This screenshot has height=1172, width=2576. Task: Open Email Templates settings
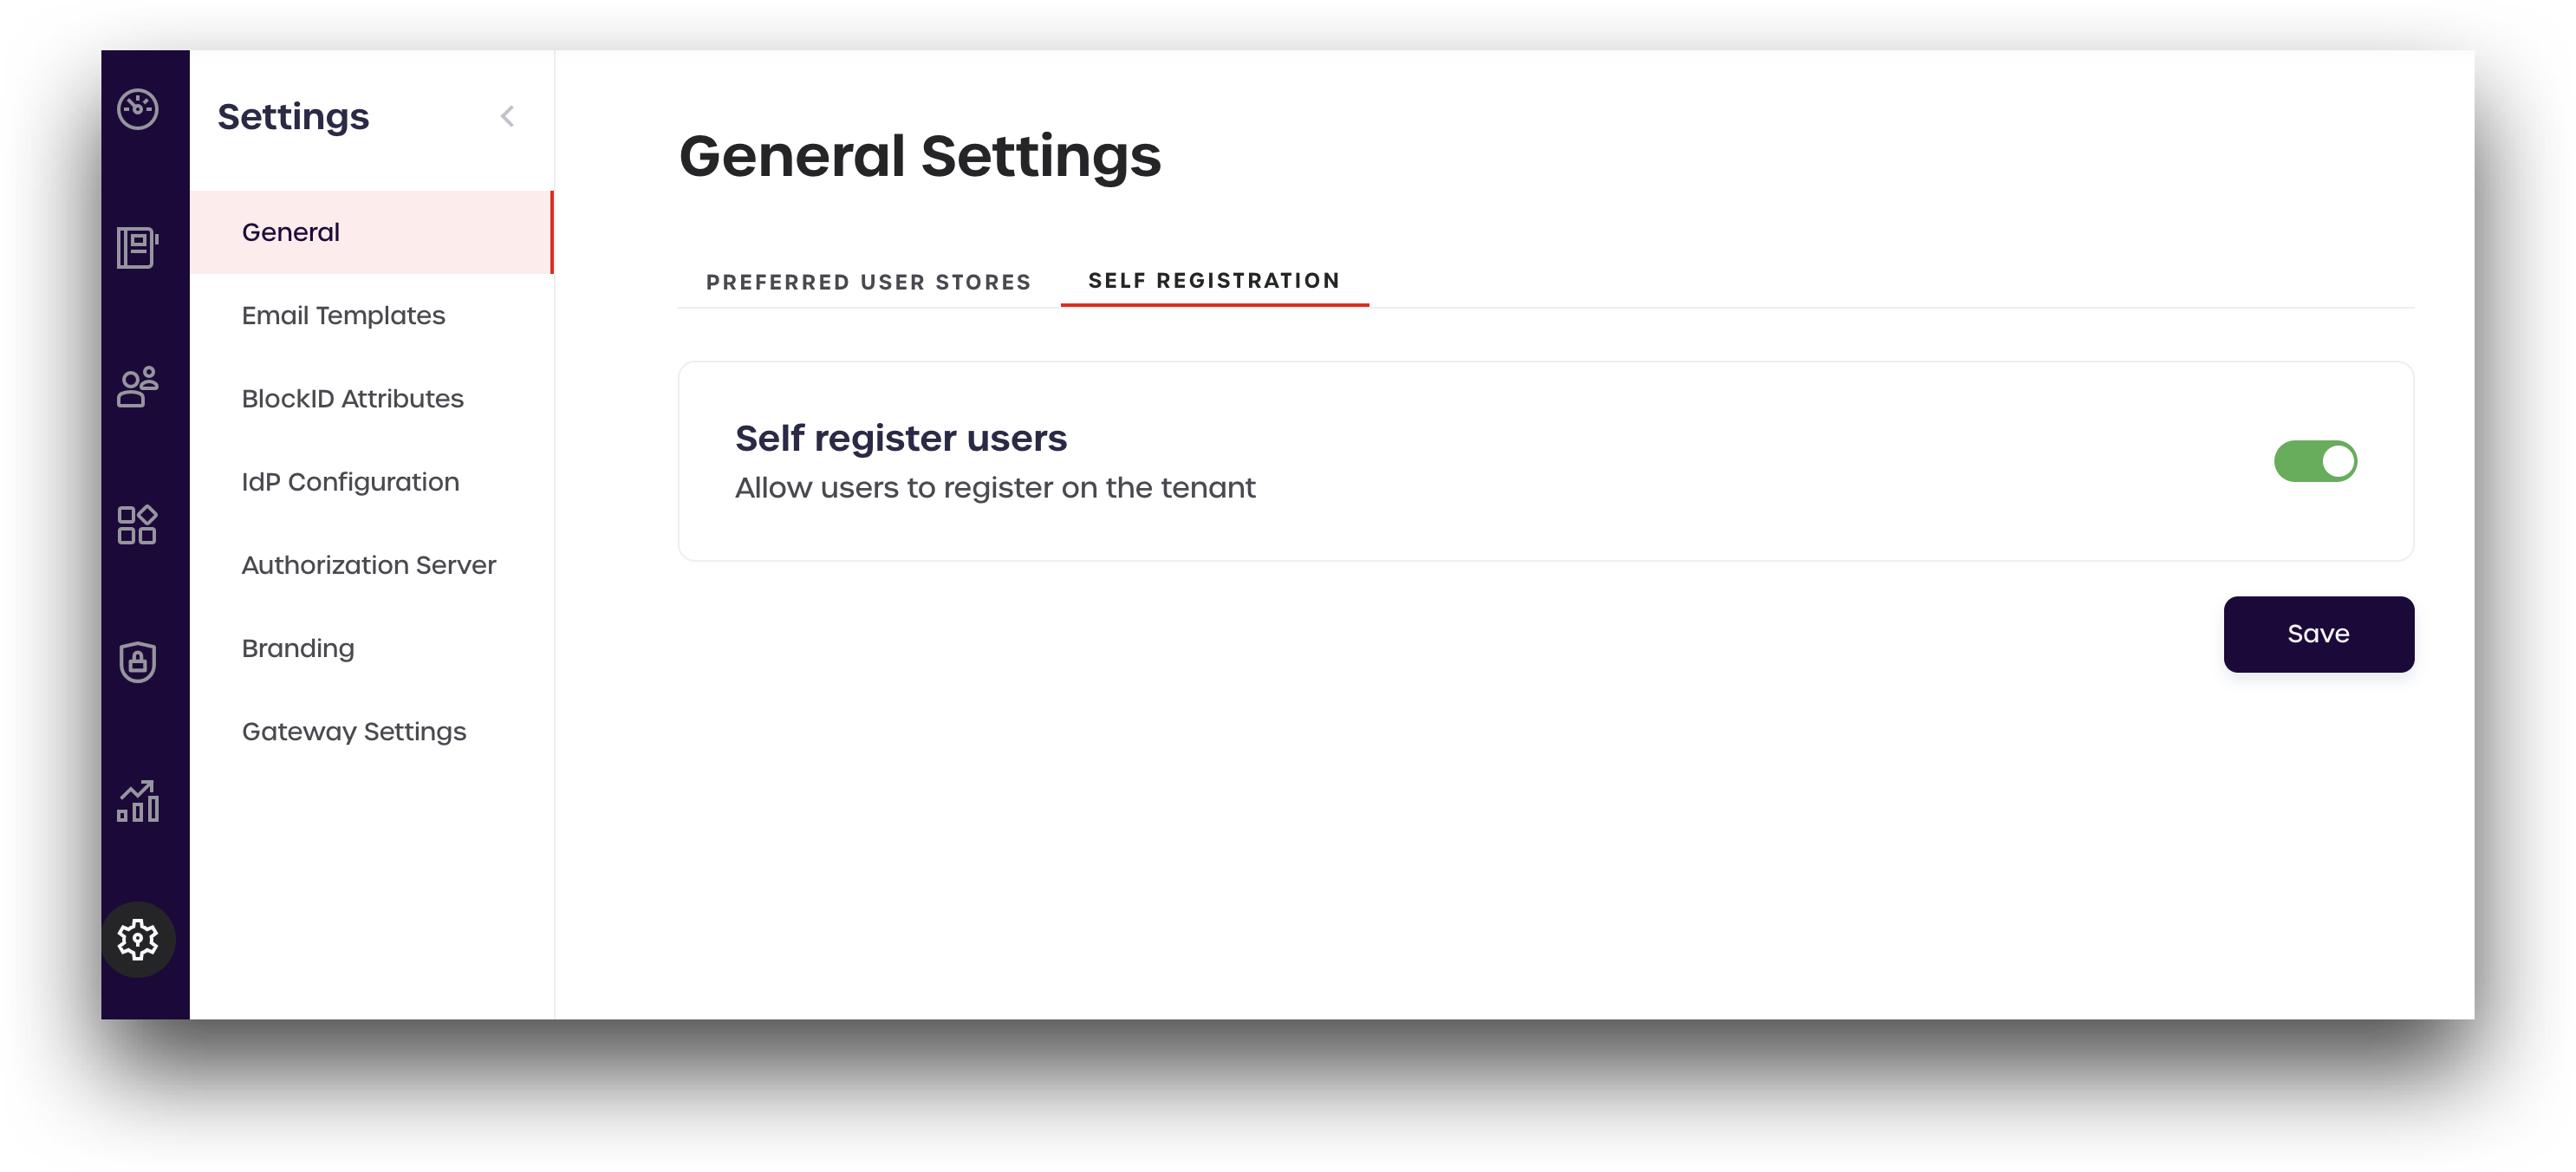pos(343,315)
